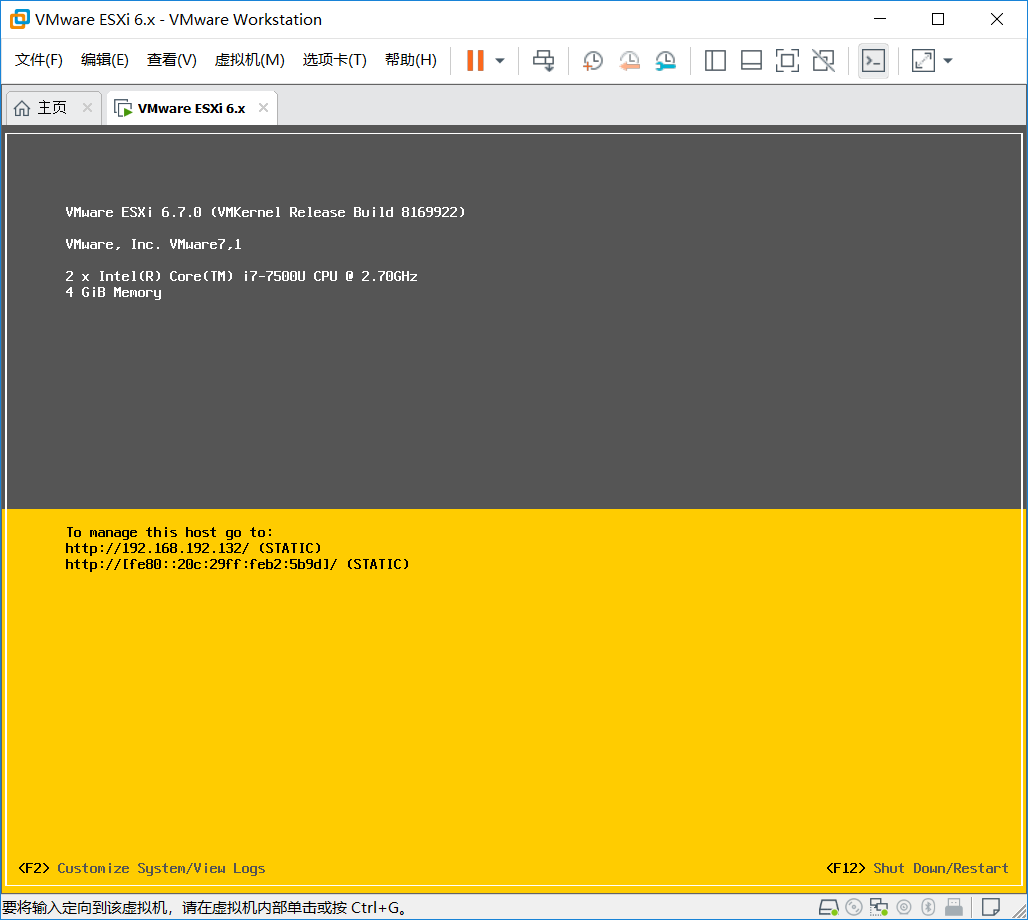Click the VMware ESXi 6.7.0 build text
Screen dimensions: 1028x920
click(266, 212)
